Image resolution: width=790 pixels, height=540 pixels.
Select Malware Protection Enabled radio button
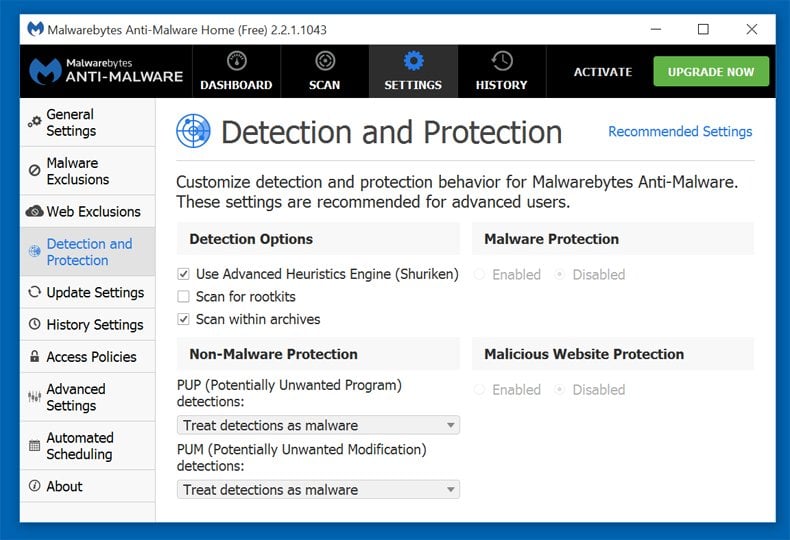pyautogui.click(x=479, y=275)
